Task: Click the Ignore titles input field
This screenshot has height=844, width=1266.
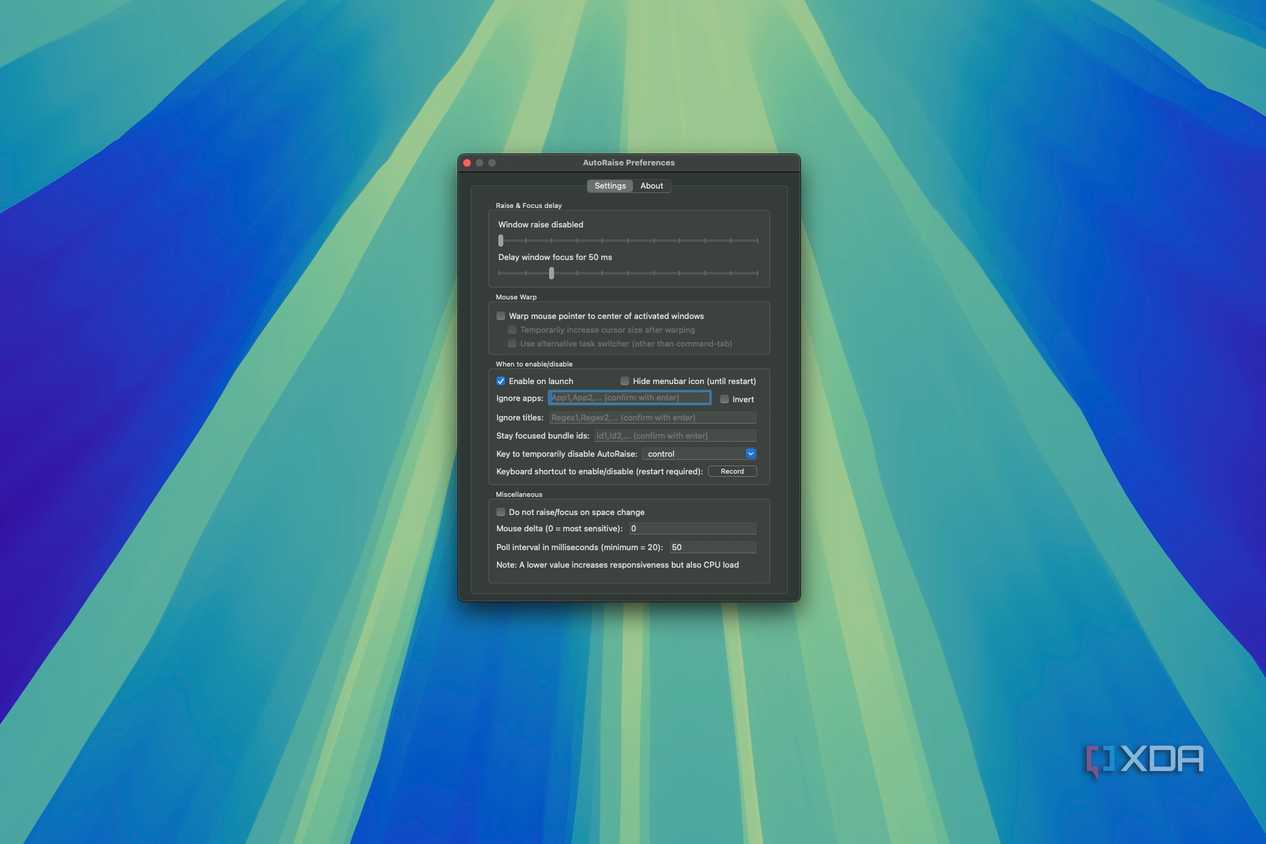Action: pos(652,417)
